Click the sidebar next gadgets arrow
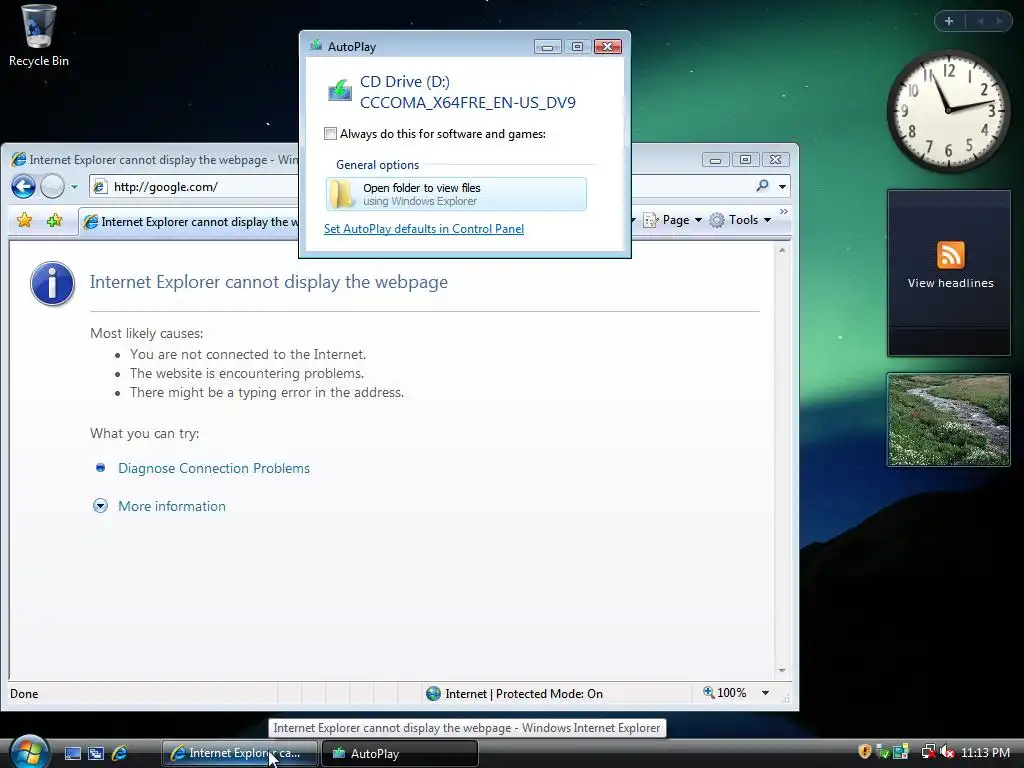 coord(999,21)
